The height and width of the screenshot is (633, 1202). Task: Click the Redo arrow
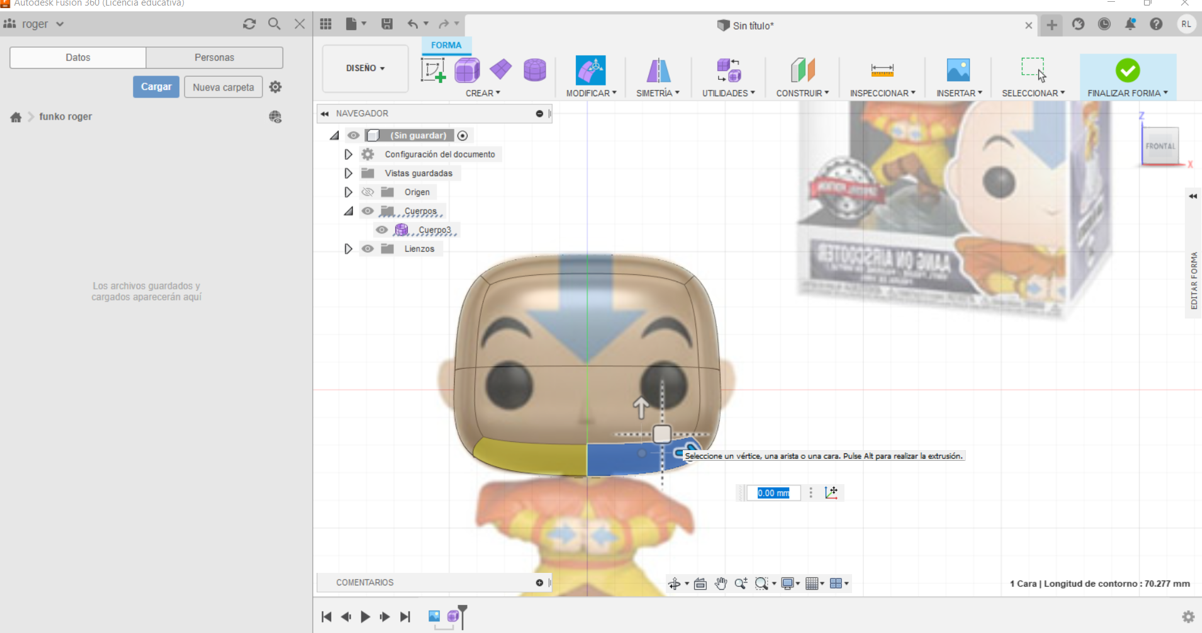click(x=444, y=24)
